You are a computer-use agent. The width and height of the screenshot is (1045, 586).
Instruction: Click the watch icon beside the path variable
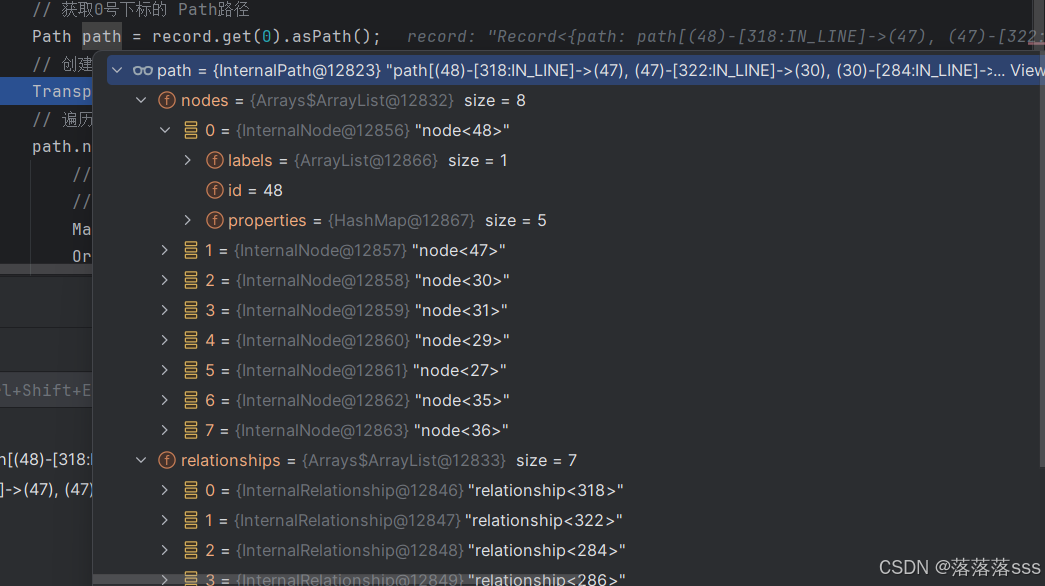click(143, 70)
